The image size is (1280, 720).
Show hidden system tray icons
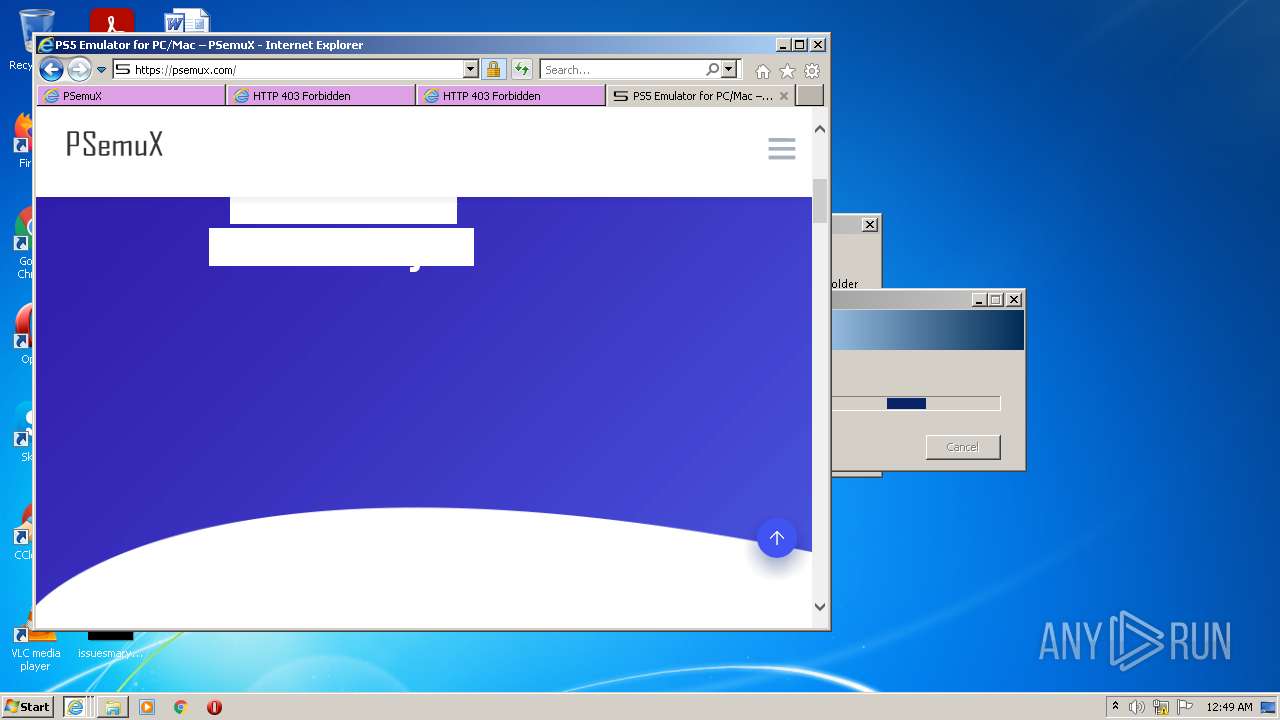click(x=1115, y=707)
